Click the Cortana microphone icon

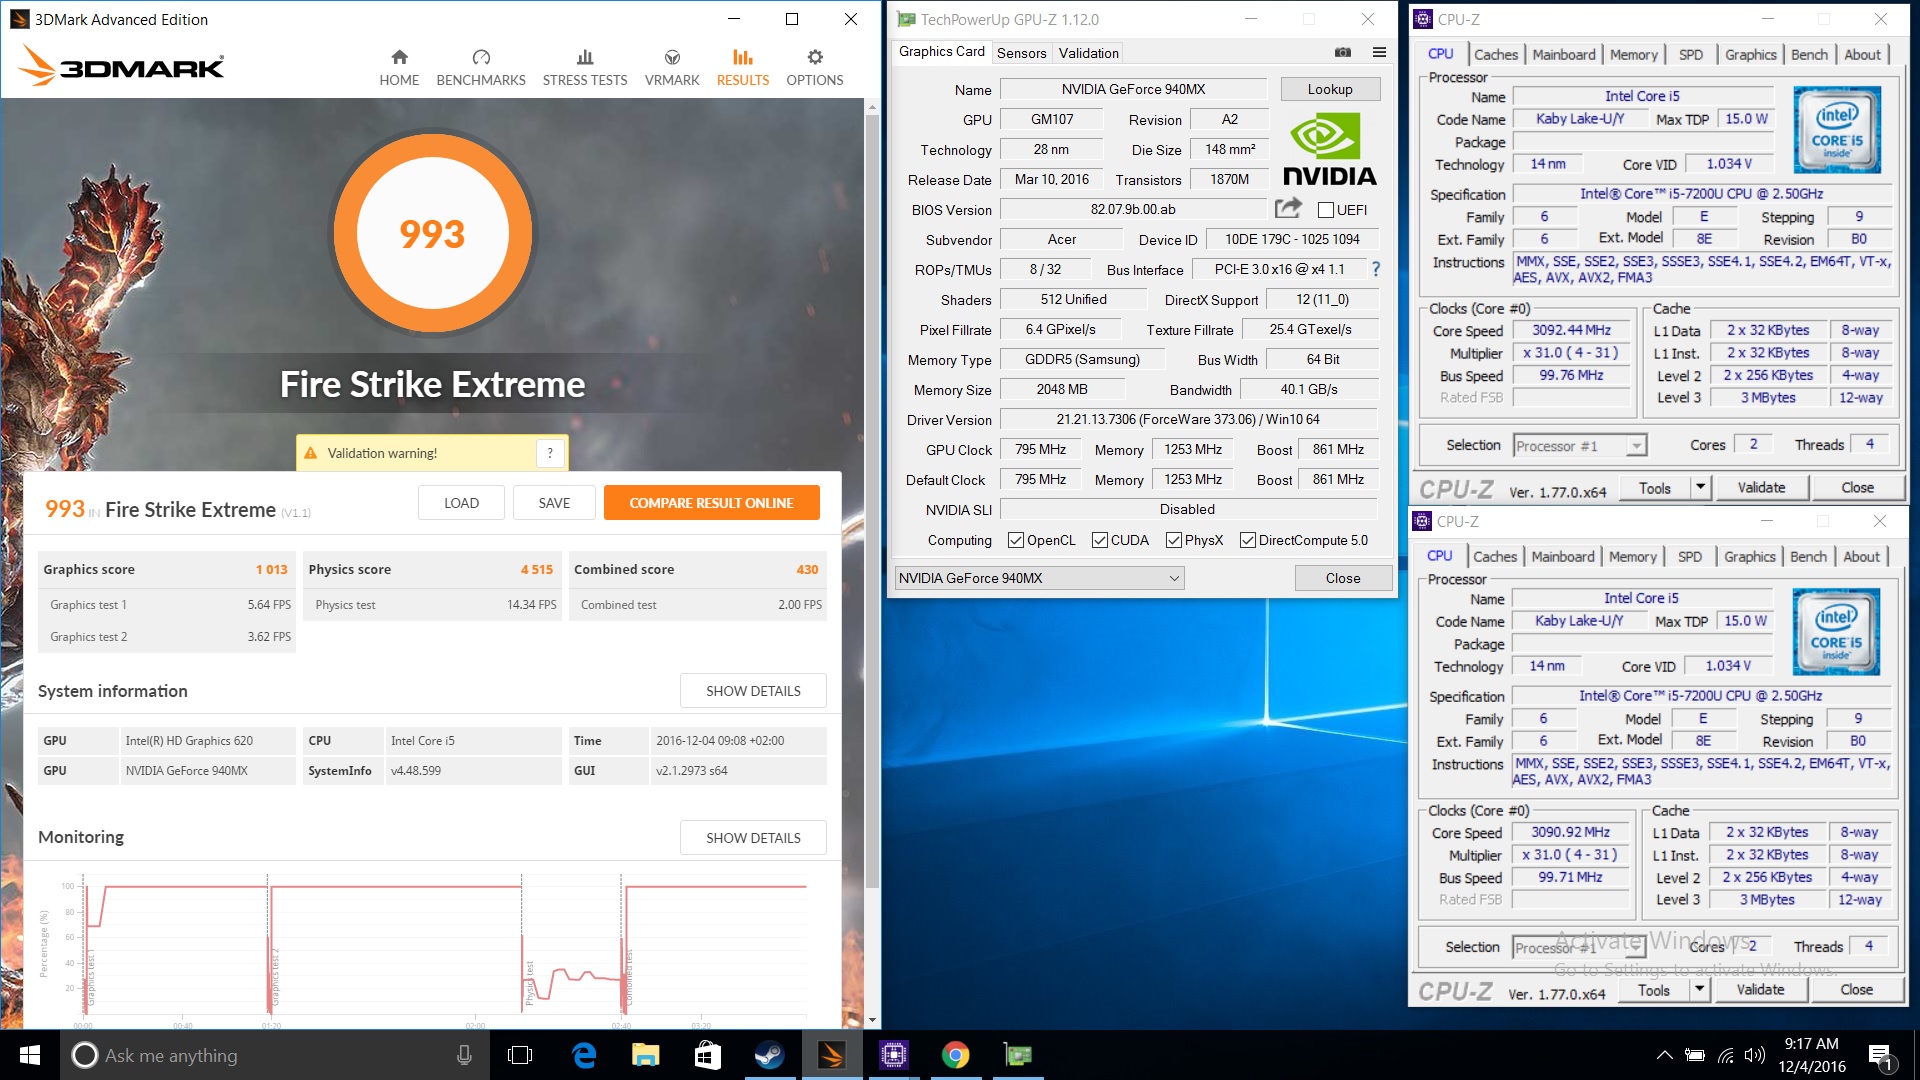(x=464, y=1055)
